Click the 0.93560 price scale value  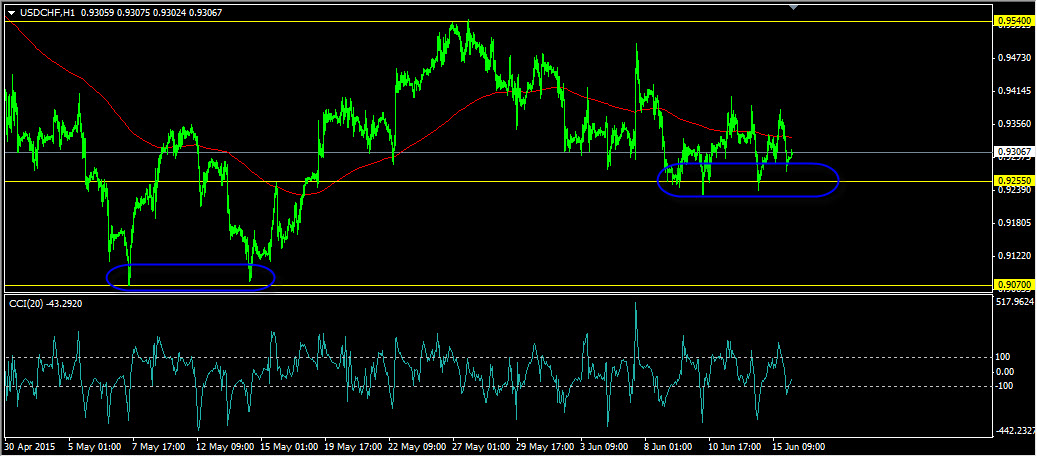pos(1013,124)
